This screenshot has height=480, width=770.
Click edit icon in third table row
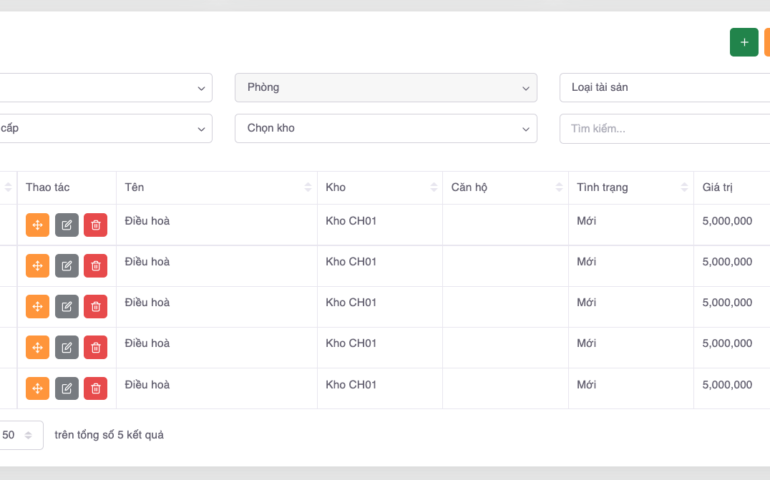[66, 307]
